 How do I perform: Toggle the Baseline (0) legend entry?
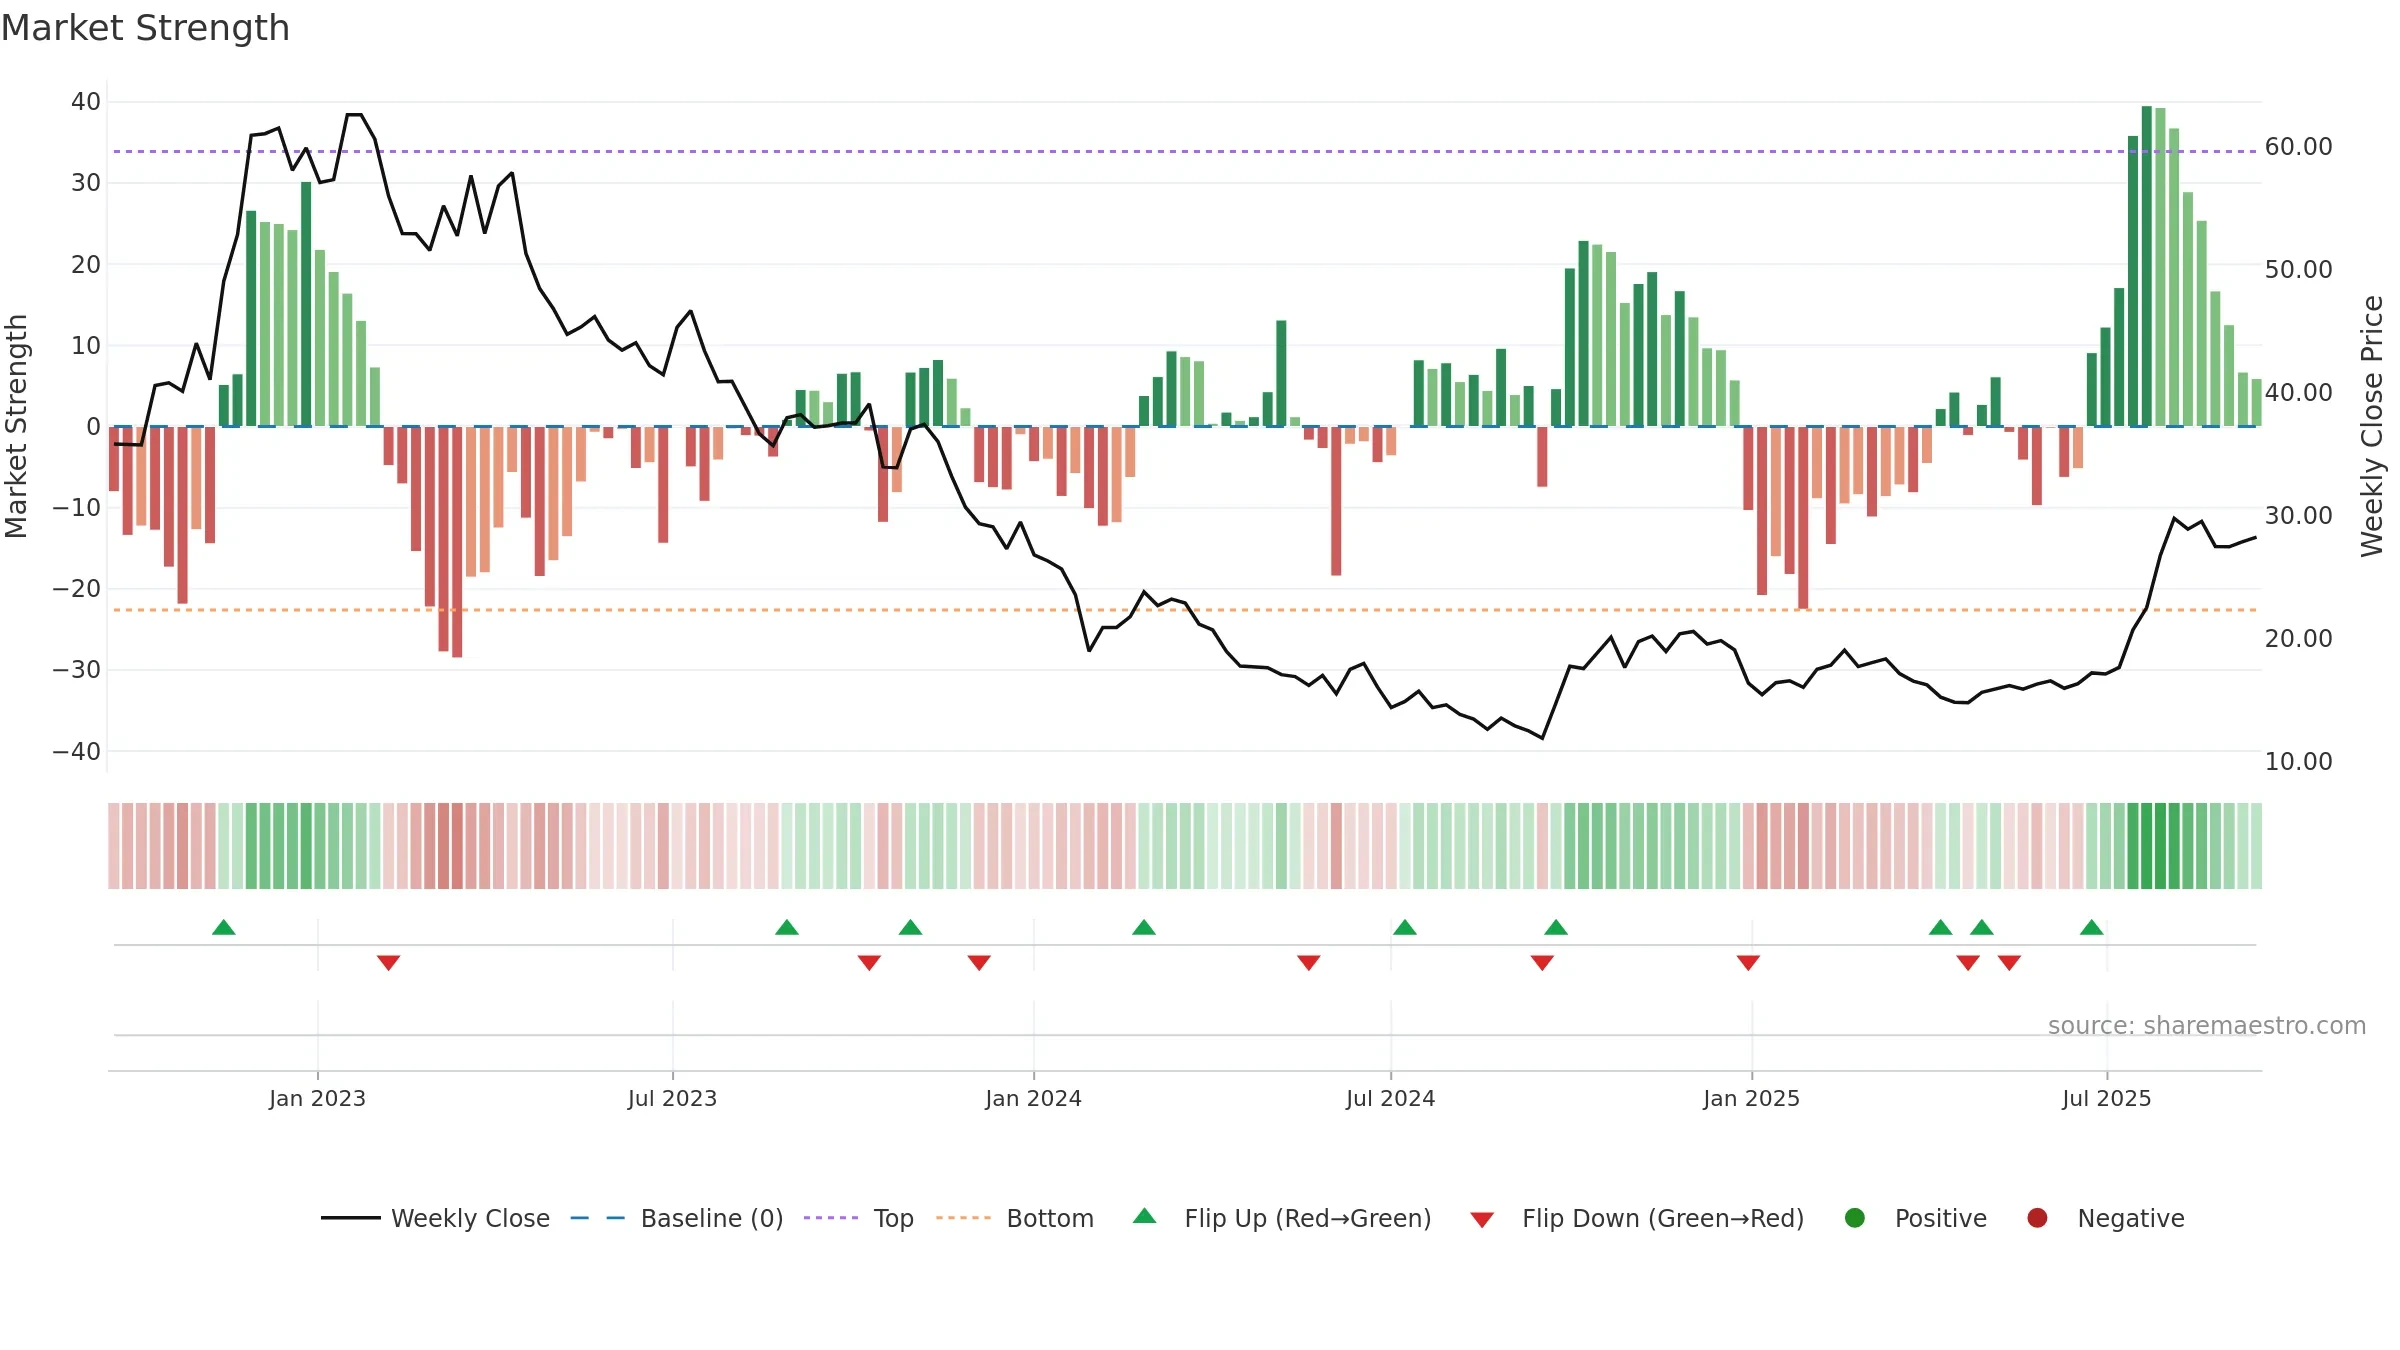(677, 1218)
